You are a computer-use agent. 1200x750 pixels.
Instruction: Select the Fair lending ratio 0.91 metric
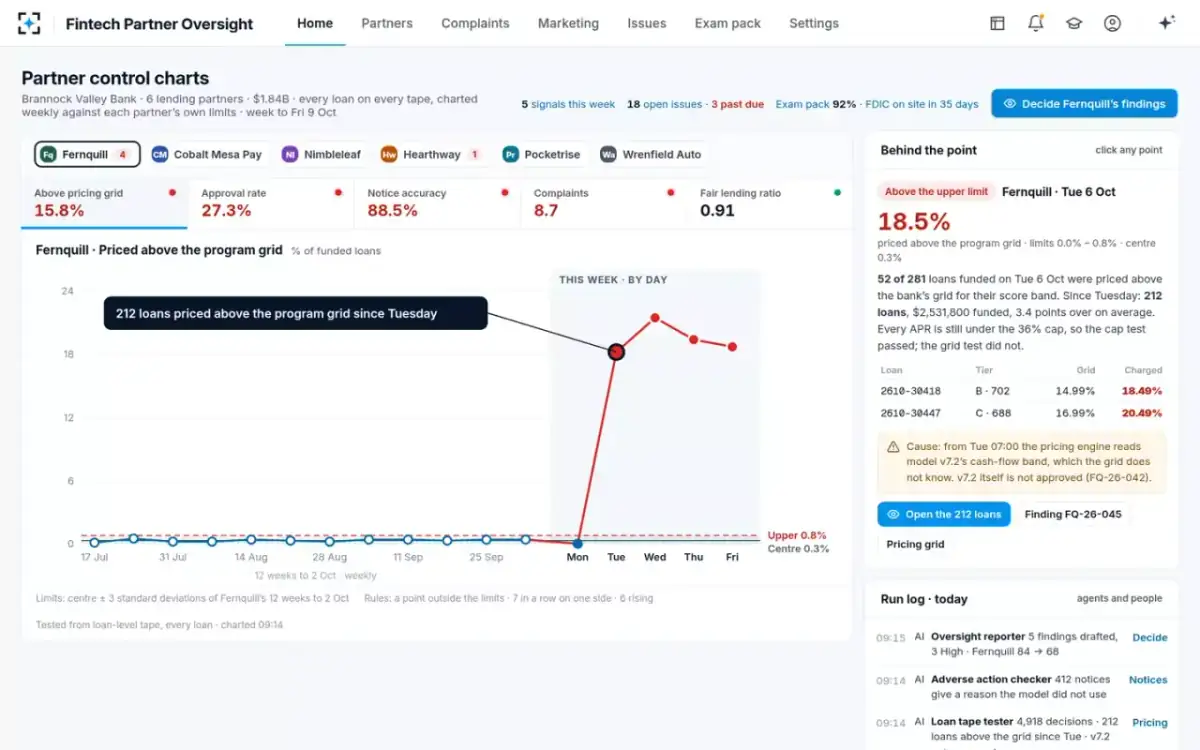tap(770, 203)
